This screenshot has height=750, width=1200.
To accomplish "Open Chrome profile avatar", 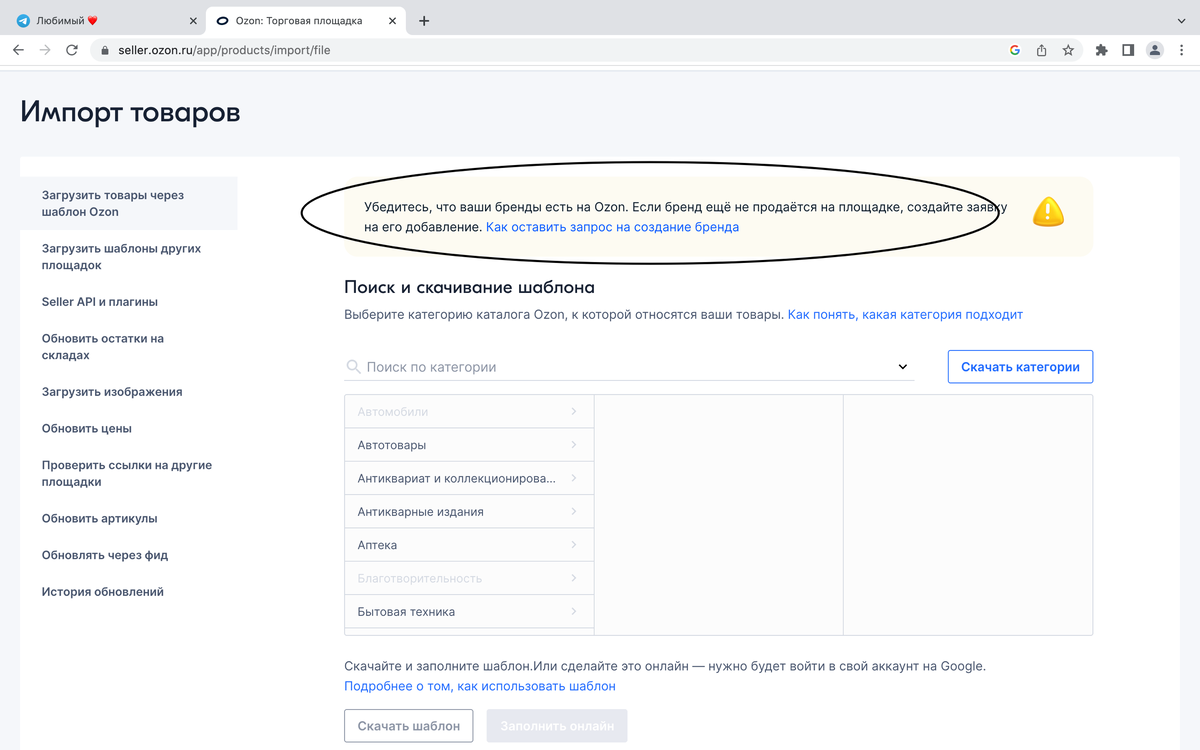I will click(1155, 50).
